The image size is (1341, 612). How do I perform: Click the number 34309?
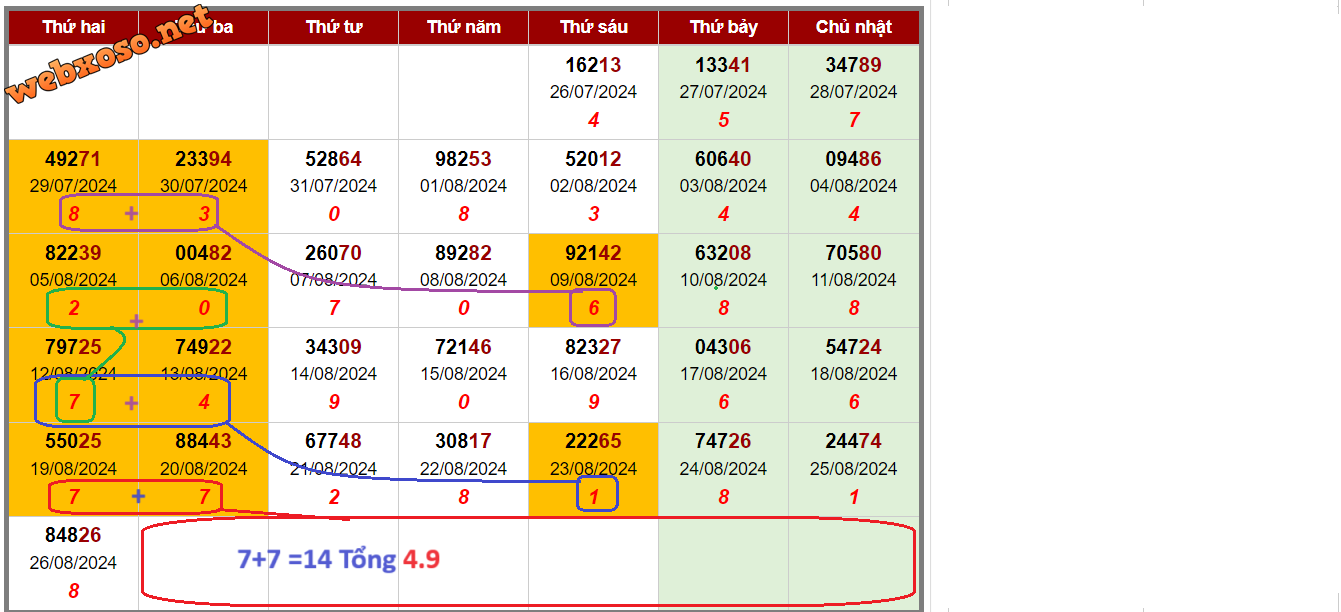click(x=333, y=347)
